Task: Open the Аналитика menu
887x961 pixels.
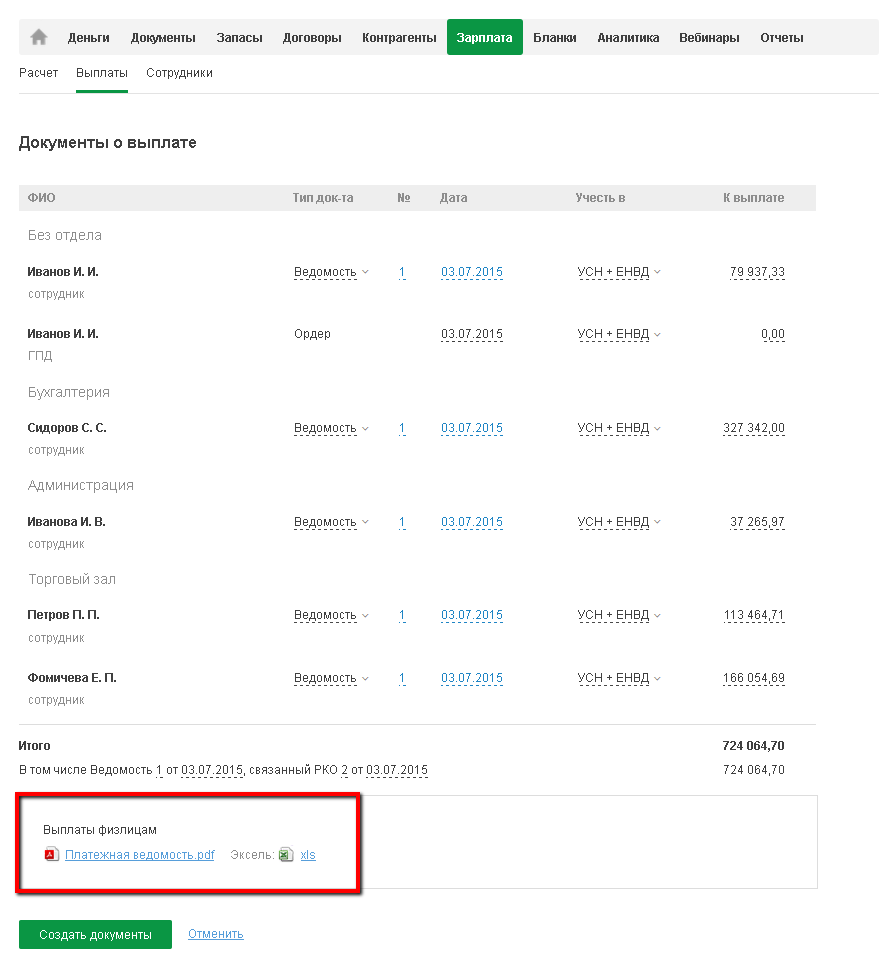Action: 628,37
